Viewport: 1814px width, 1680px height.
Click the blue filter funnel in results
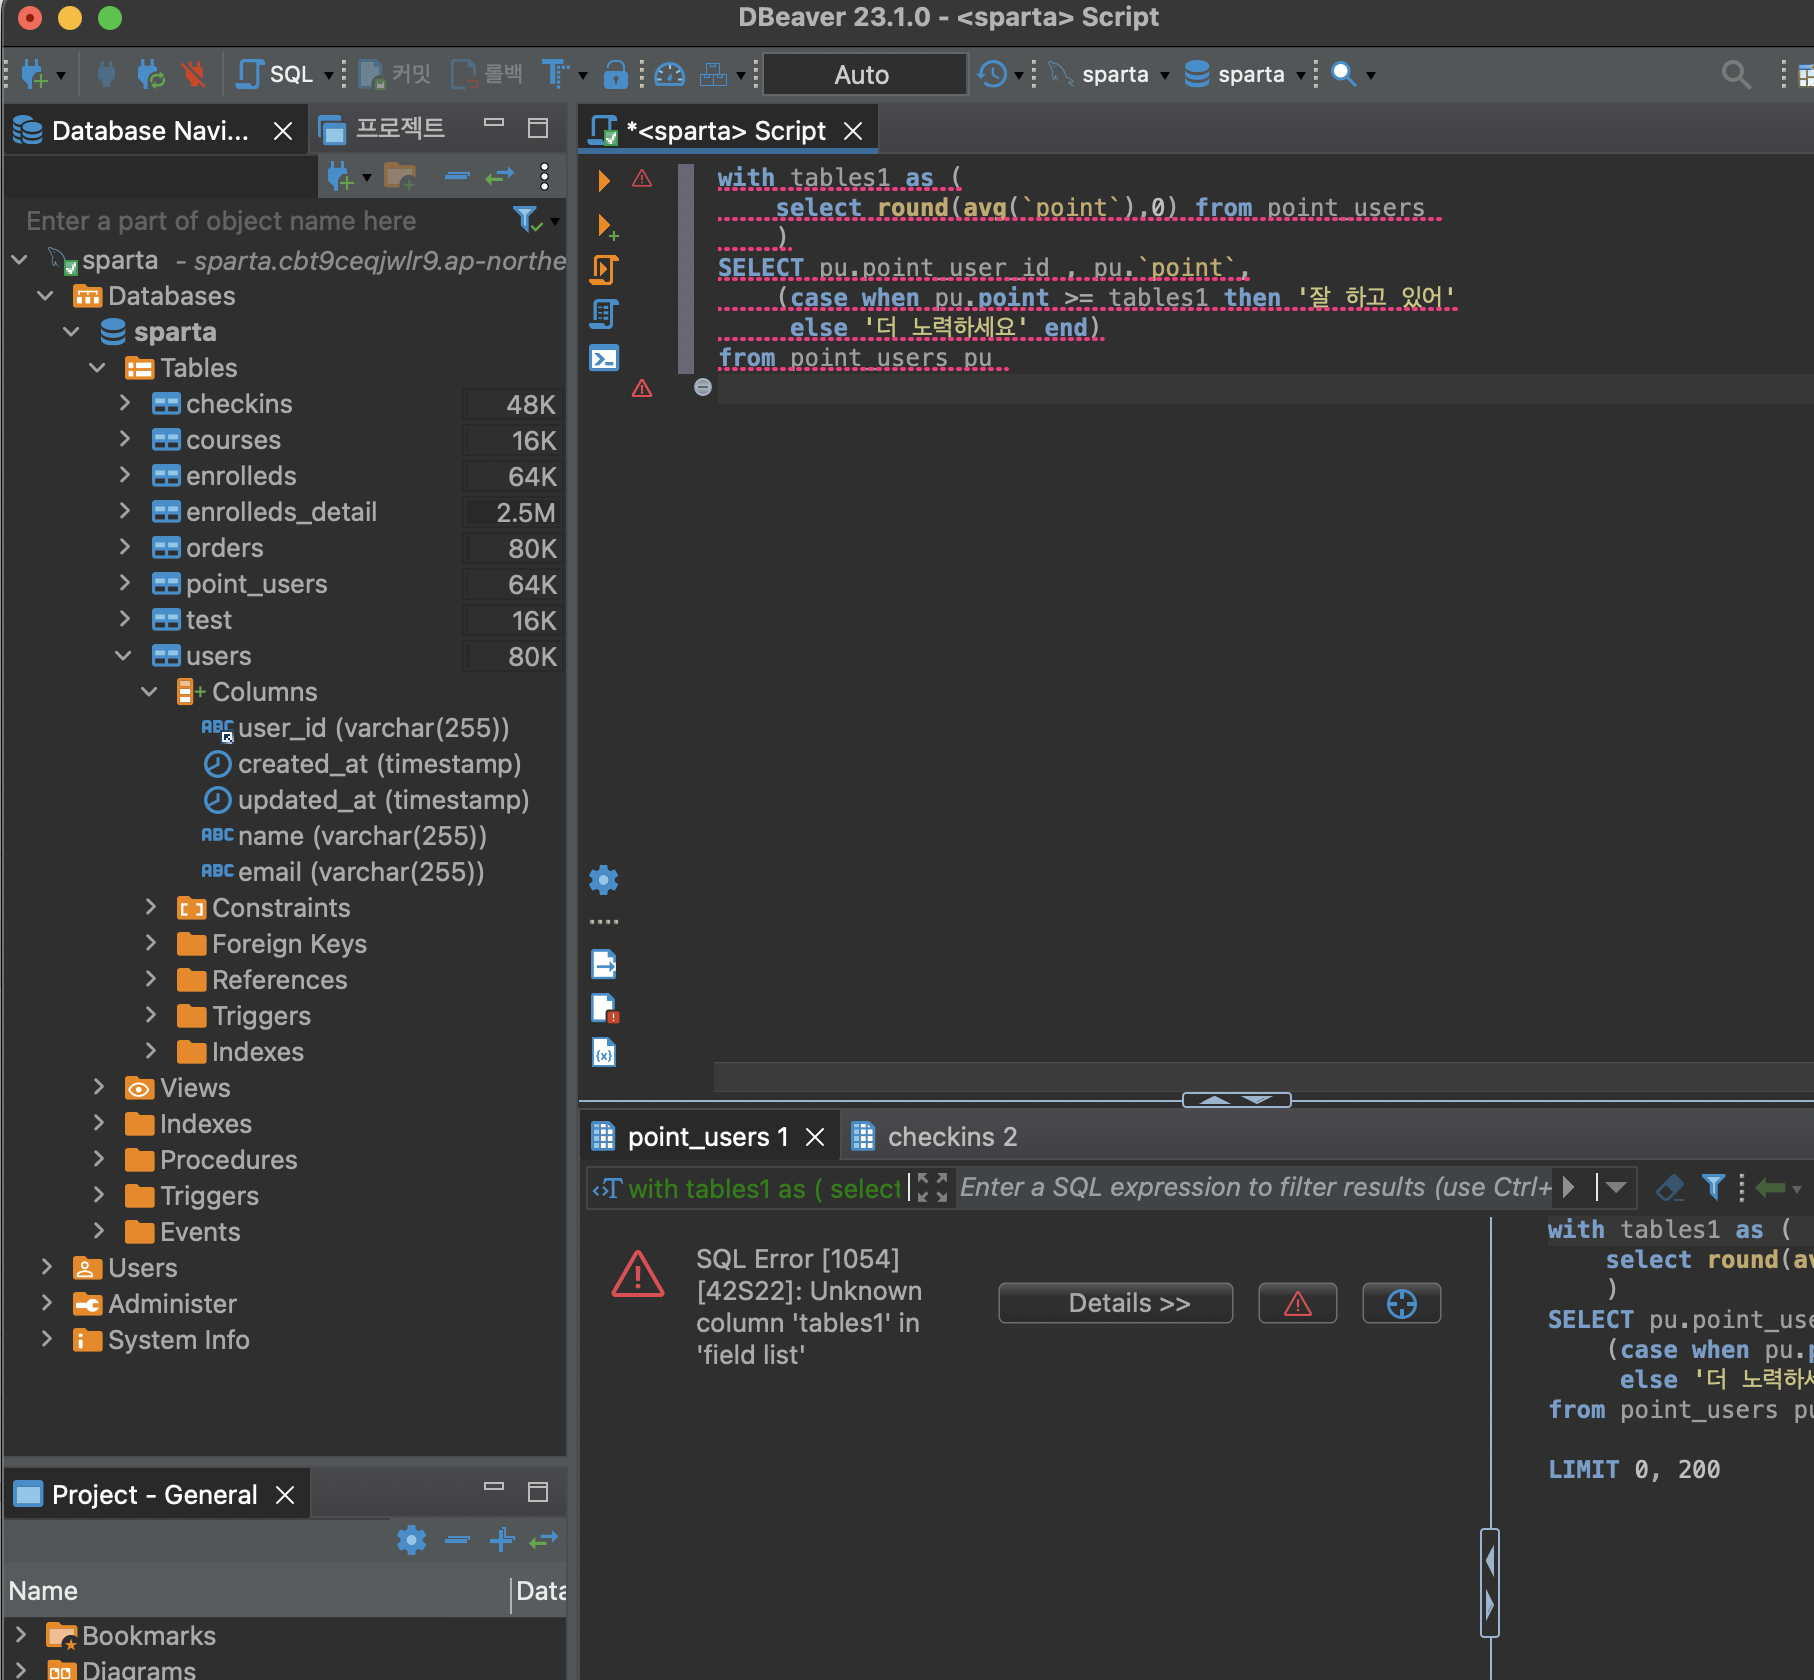pyautogui.click(x=1713, y=1187)
